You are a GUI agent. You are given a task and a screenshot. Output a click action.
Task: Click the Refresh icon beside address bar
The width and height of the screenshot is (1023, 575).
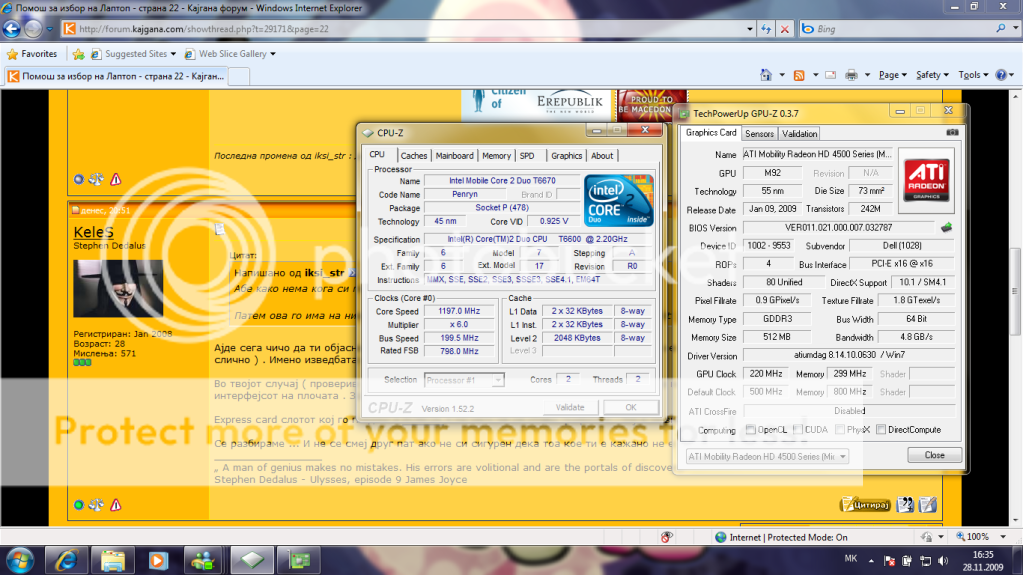pos(766,29)
